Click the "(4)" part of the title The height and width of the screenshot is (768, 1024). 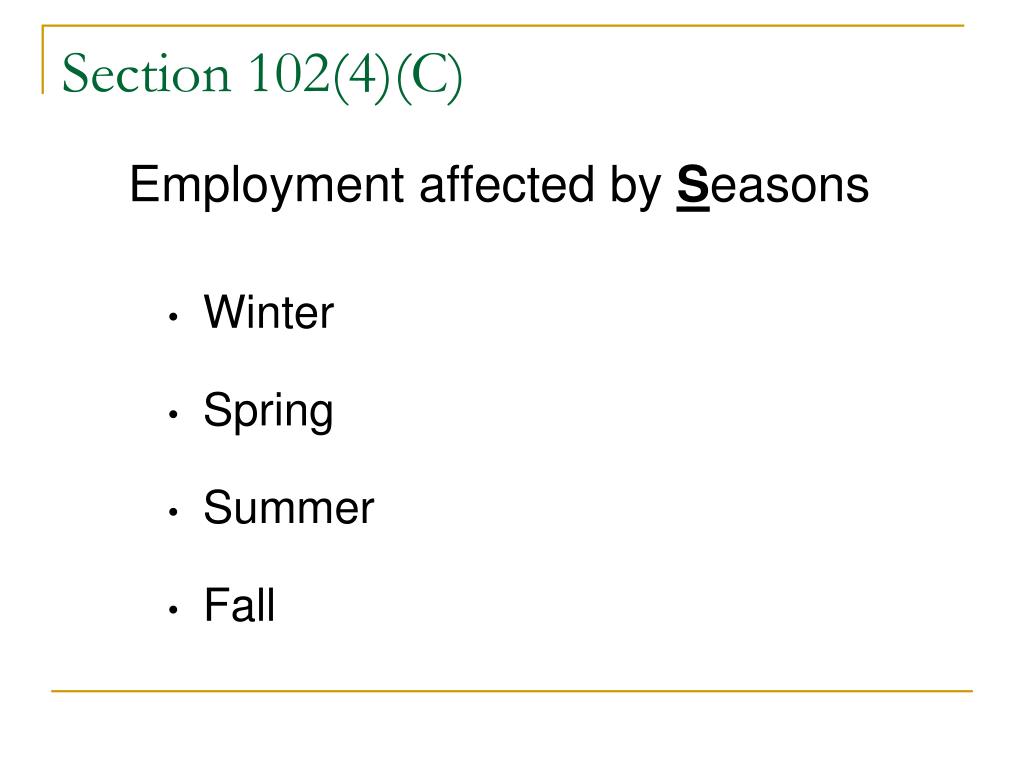pos(363,76)
